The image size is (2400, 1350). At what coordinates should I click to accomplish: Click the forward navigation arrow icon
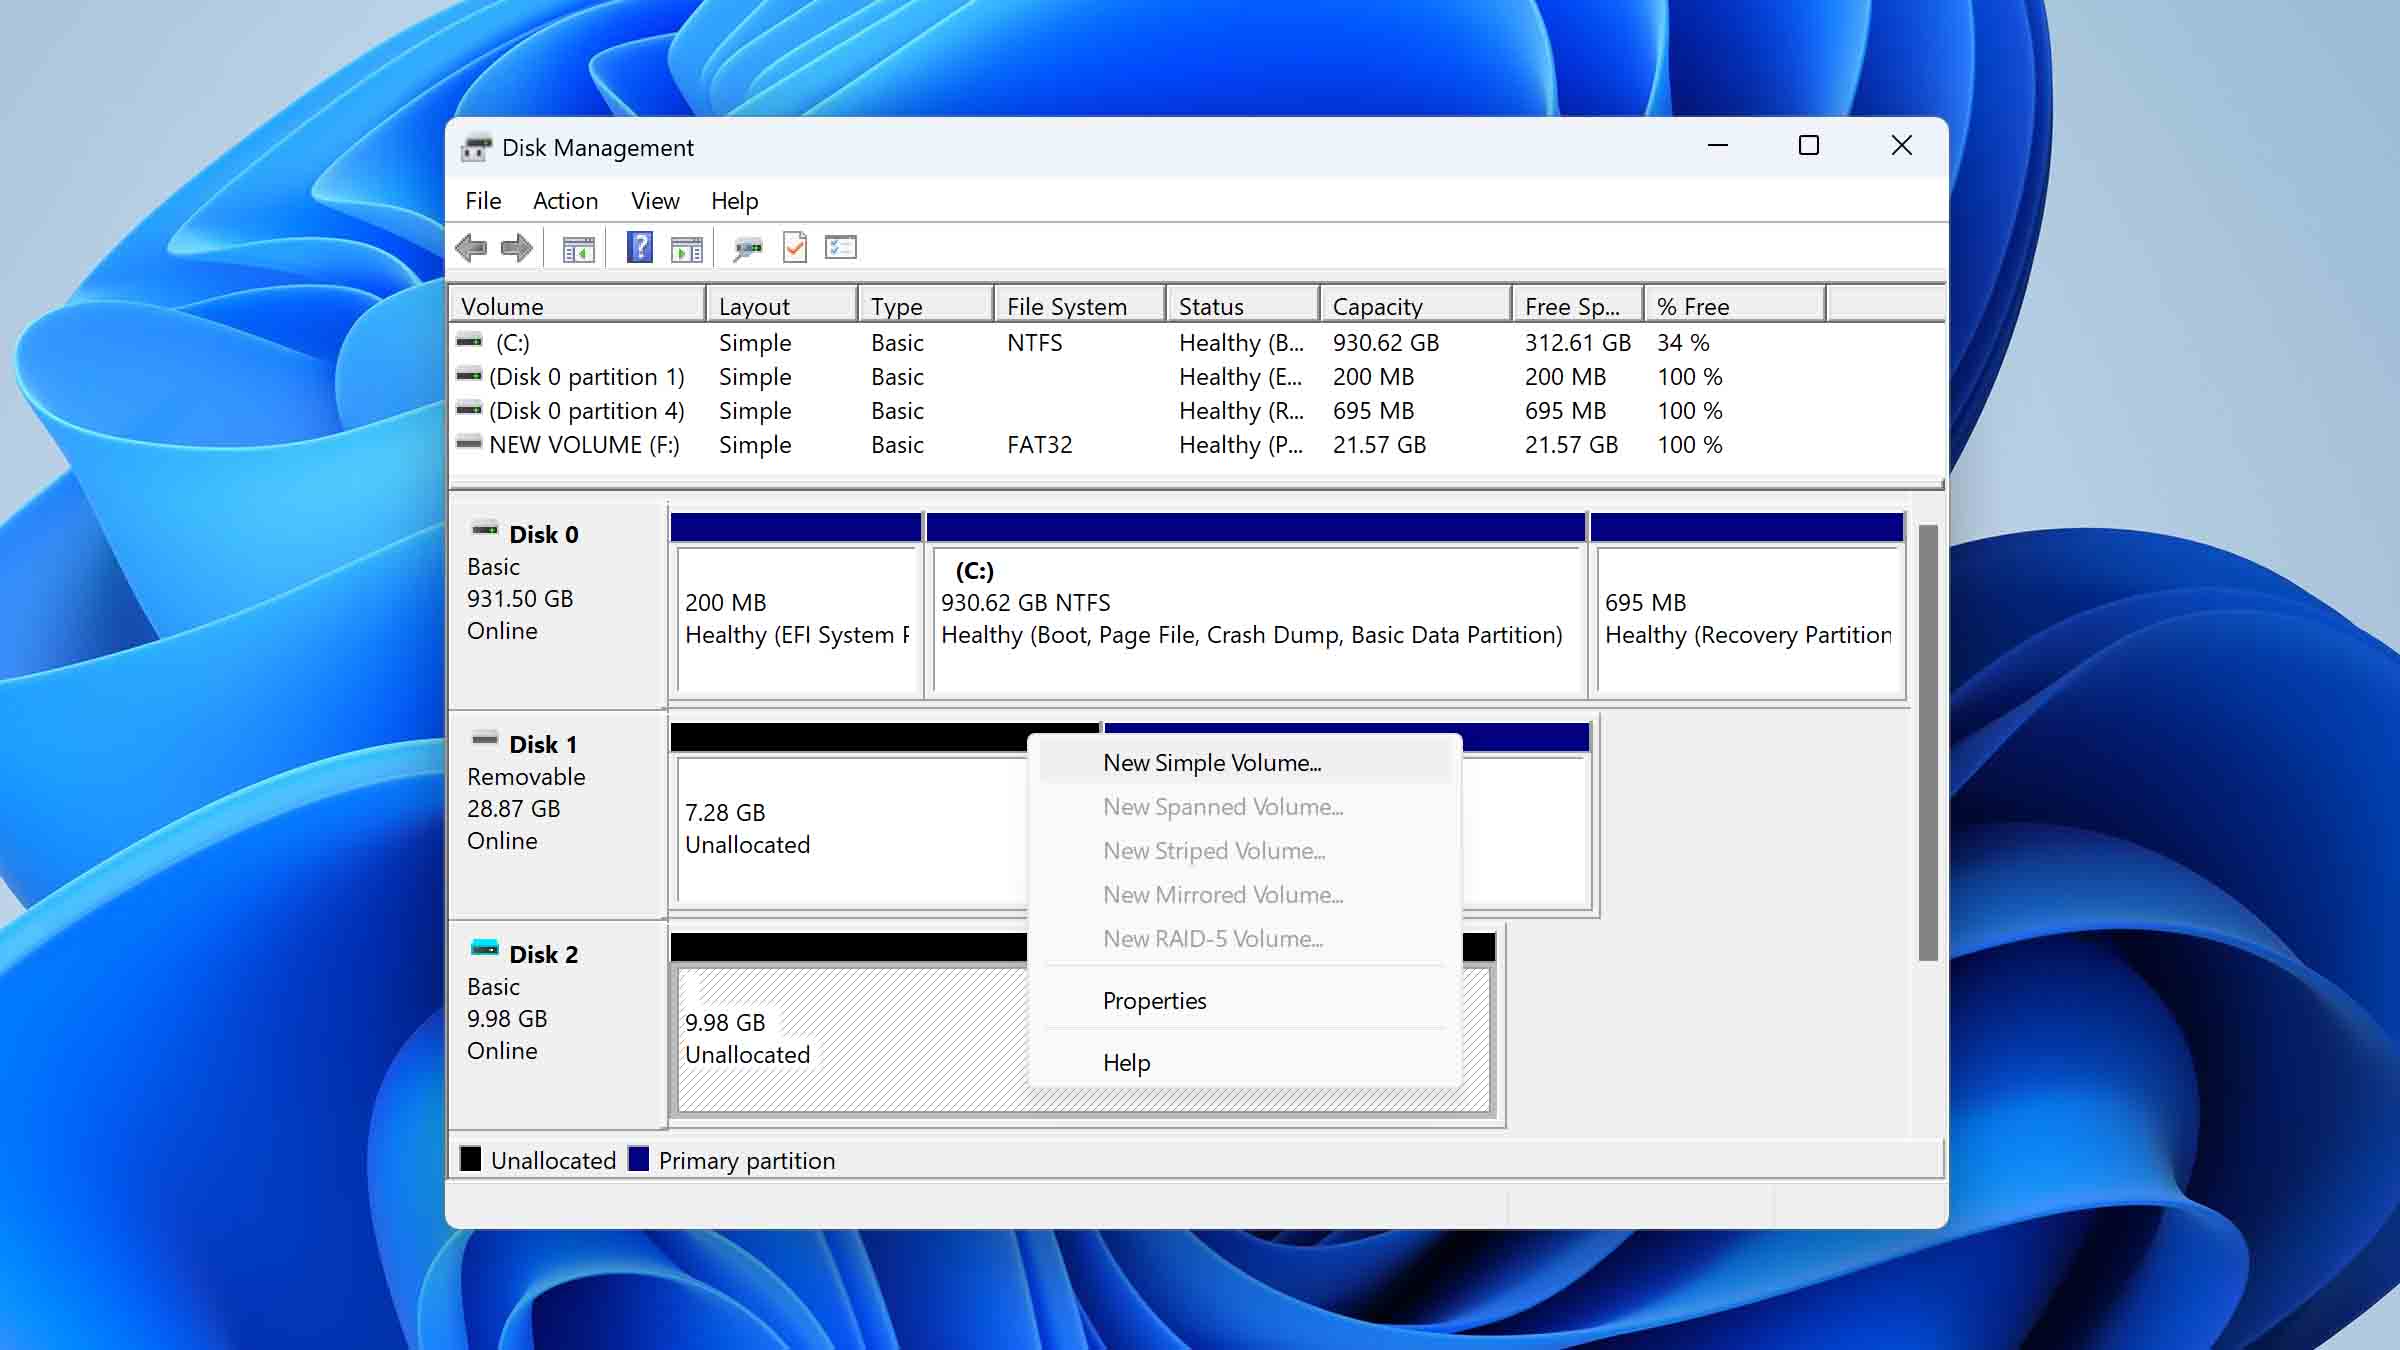(518, 247)
